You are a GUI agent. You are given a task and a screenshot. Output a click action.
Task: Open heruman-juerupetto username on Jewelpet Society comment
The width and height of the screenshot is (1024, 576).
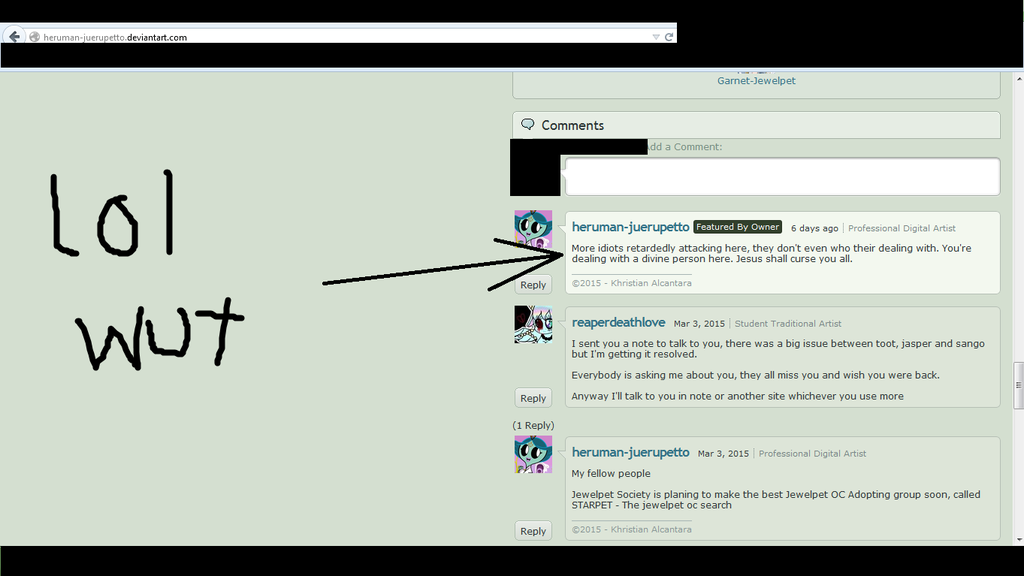tap(630, 453)
